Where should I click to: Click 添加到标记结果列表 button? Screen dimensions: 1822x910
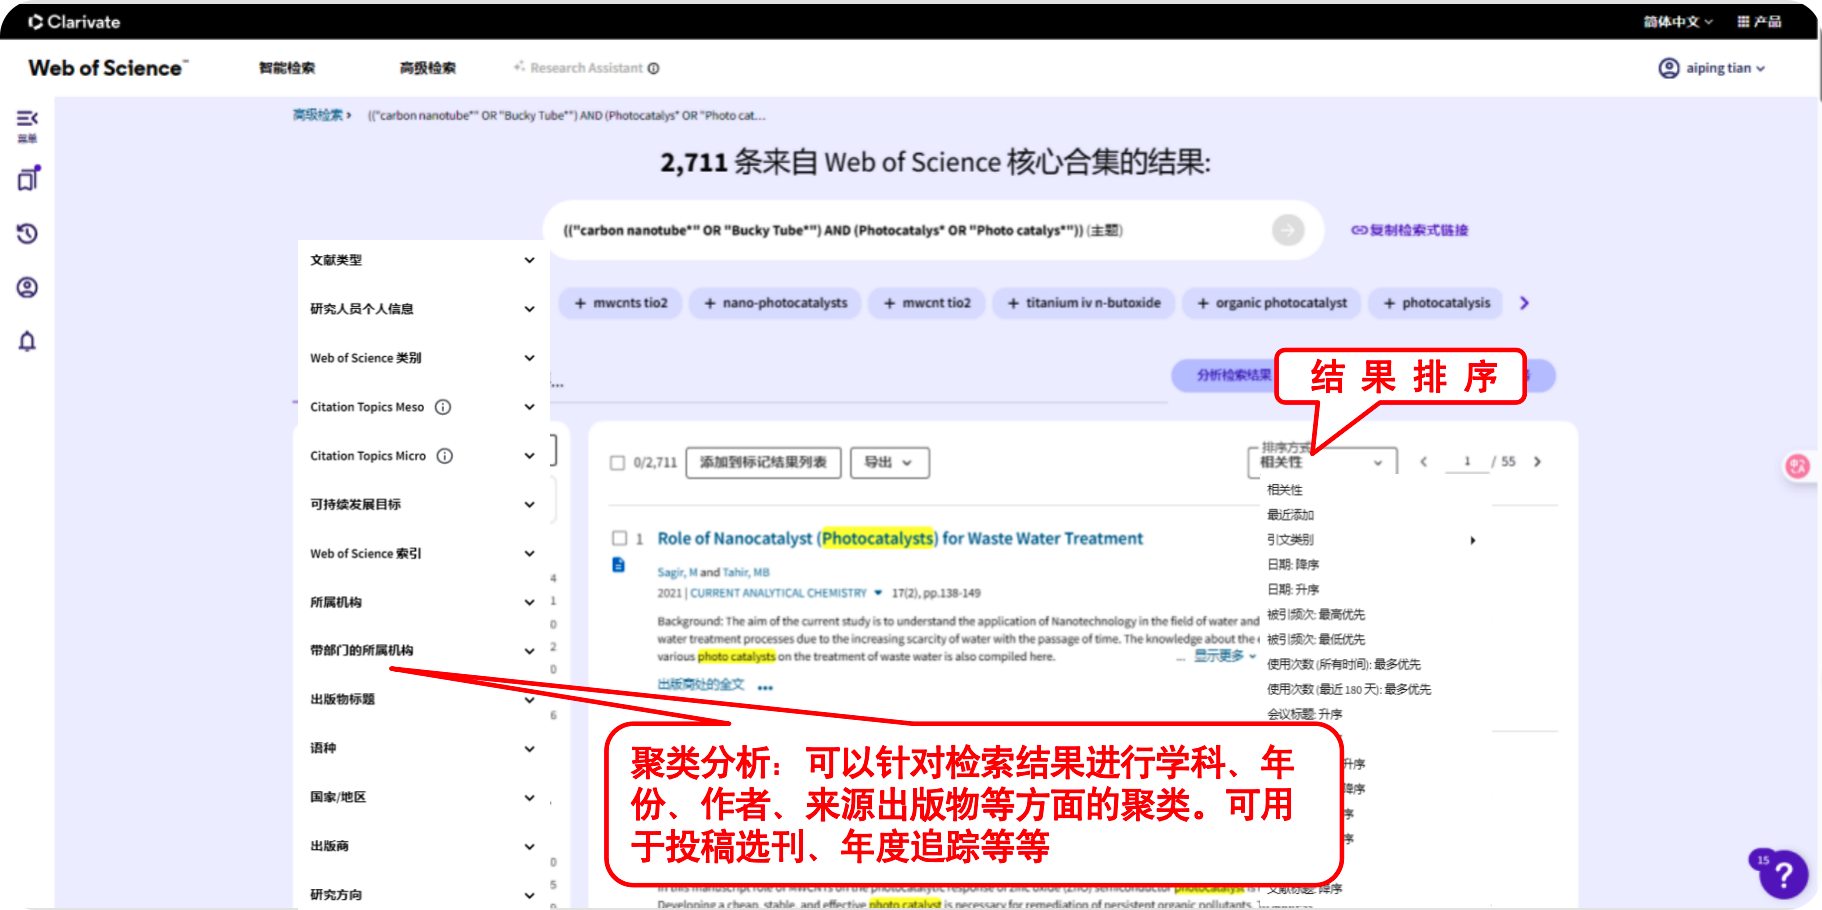point(763,462)
